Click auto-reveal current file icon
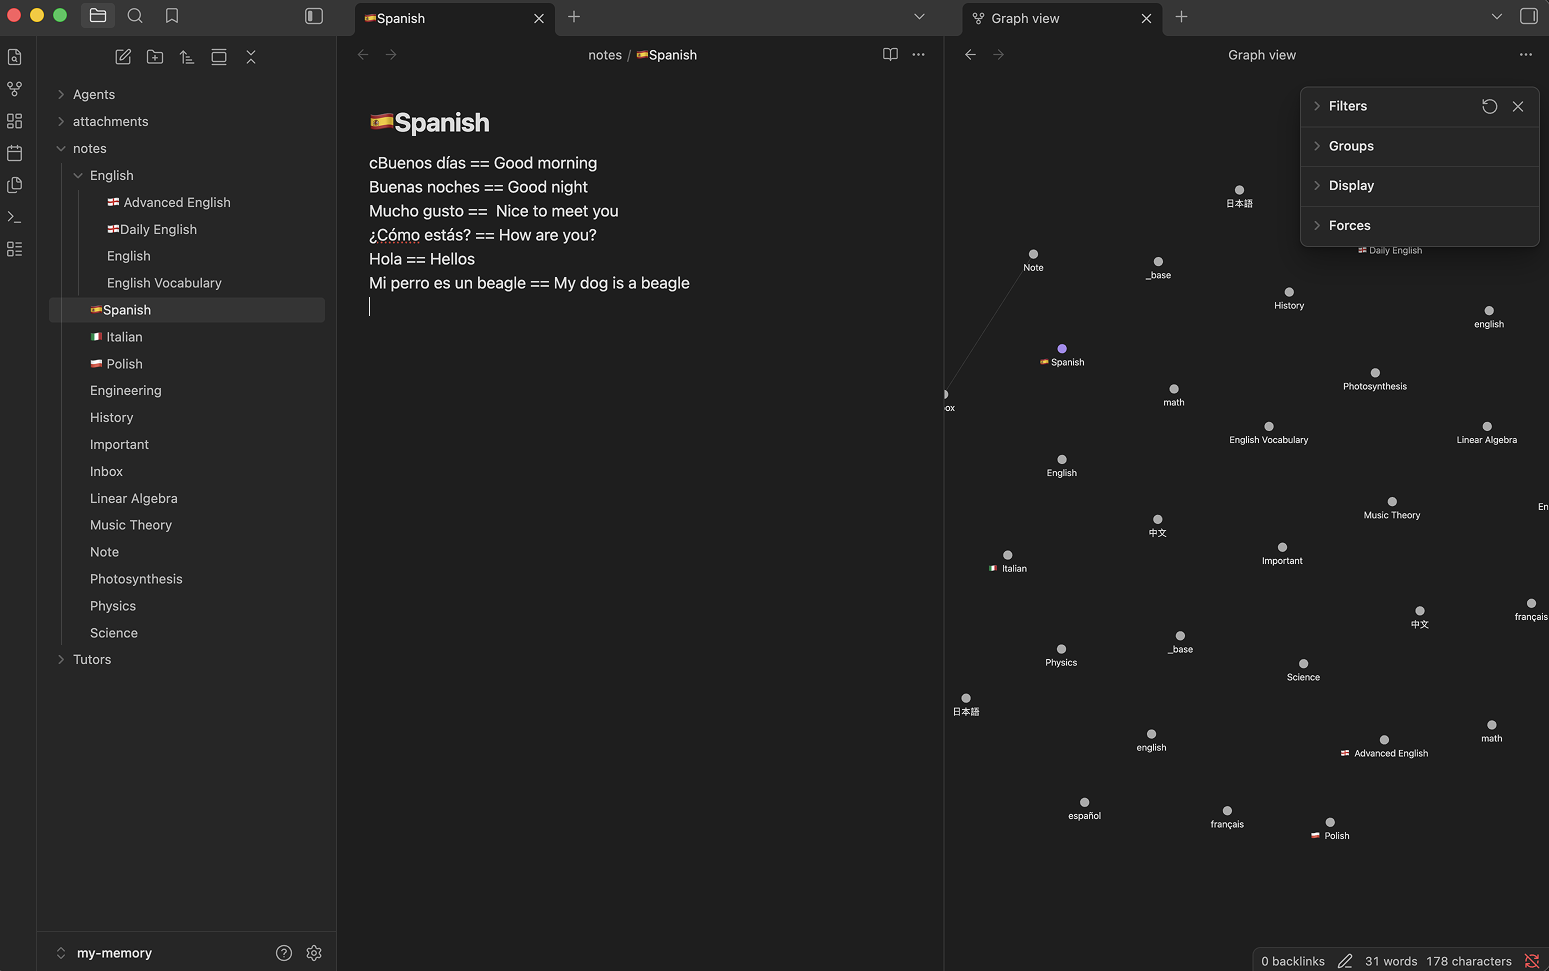 (219, 57)
